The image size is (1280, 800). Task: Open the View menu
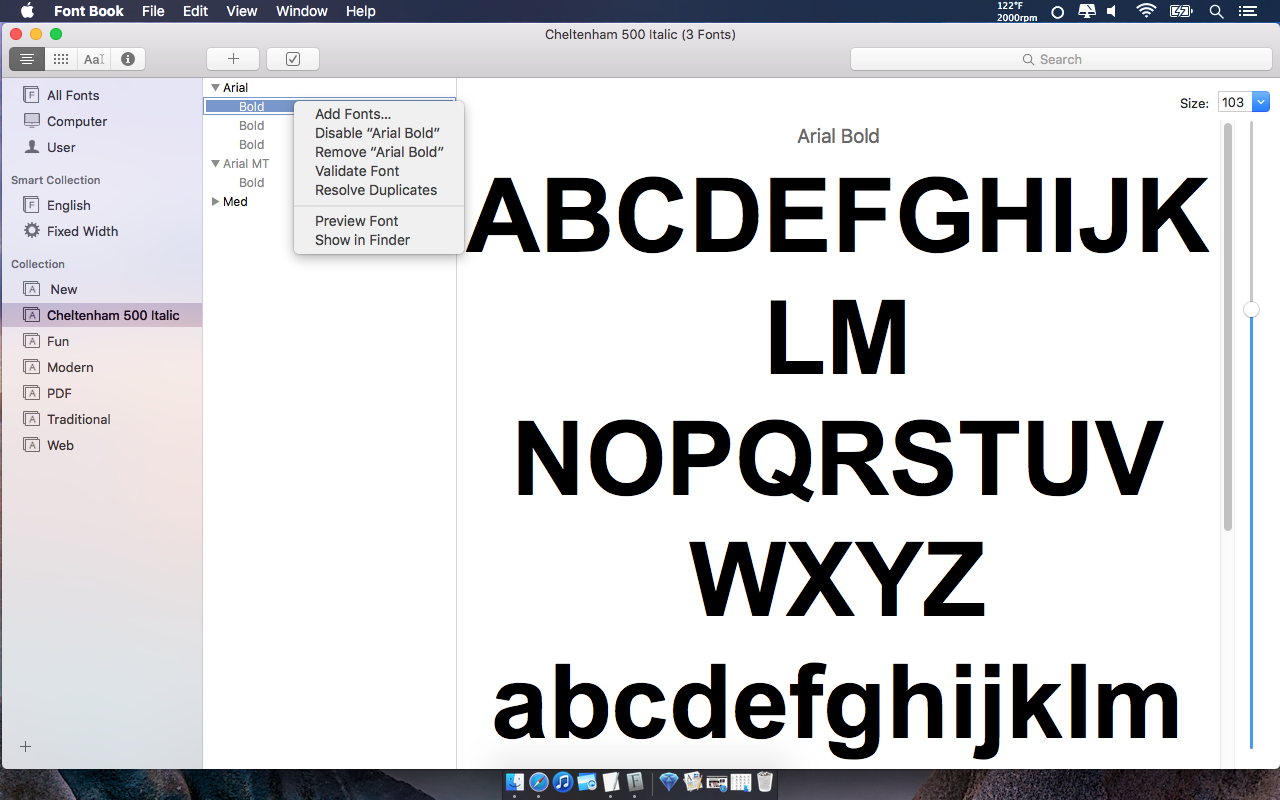coord(242,11)
